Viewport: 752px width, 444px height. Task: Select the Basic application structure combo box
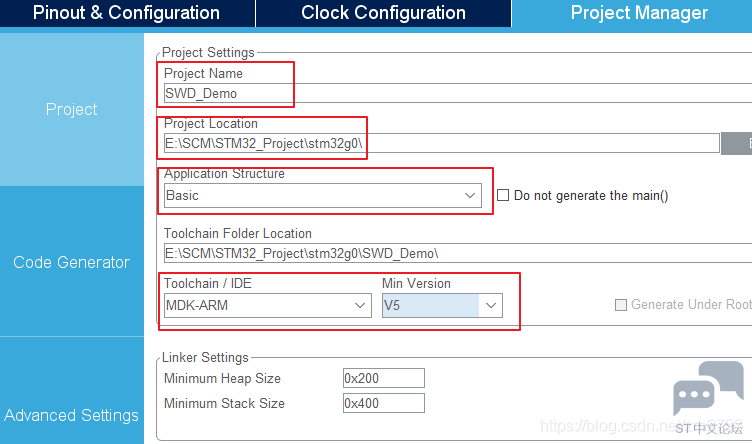pos(323,196)
